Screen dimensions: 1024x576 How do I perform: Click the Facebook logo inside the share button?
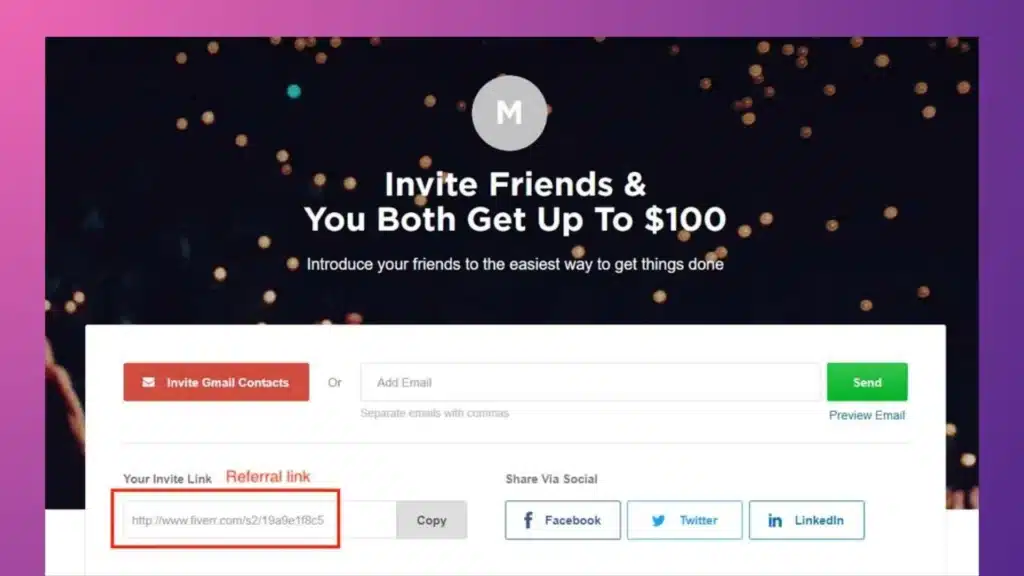coord(527,519)
